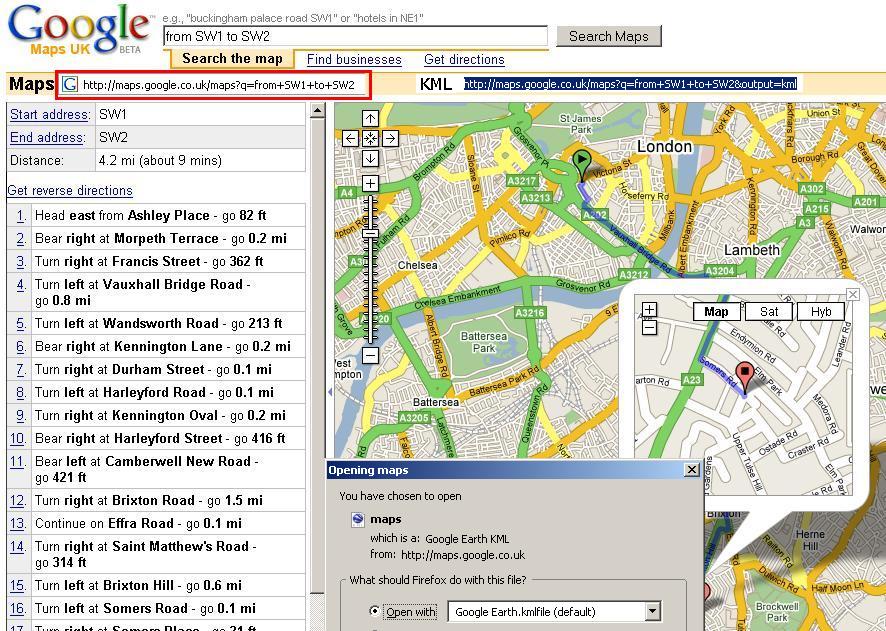The width and height of the screenshot is (886, 631).
Task: Zoom in on the popup mini map
Action: (649, 310)
